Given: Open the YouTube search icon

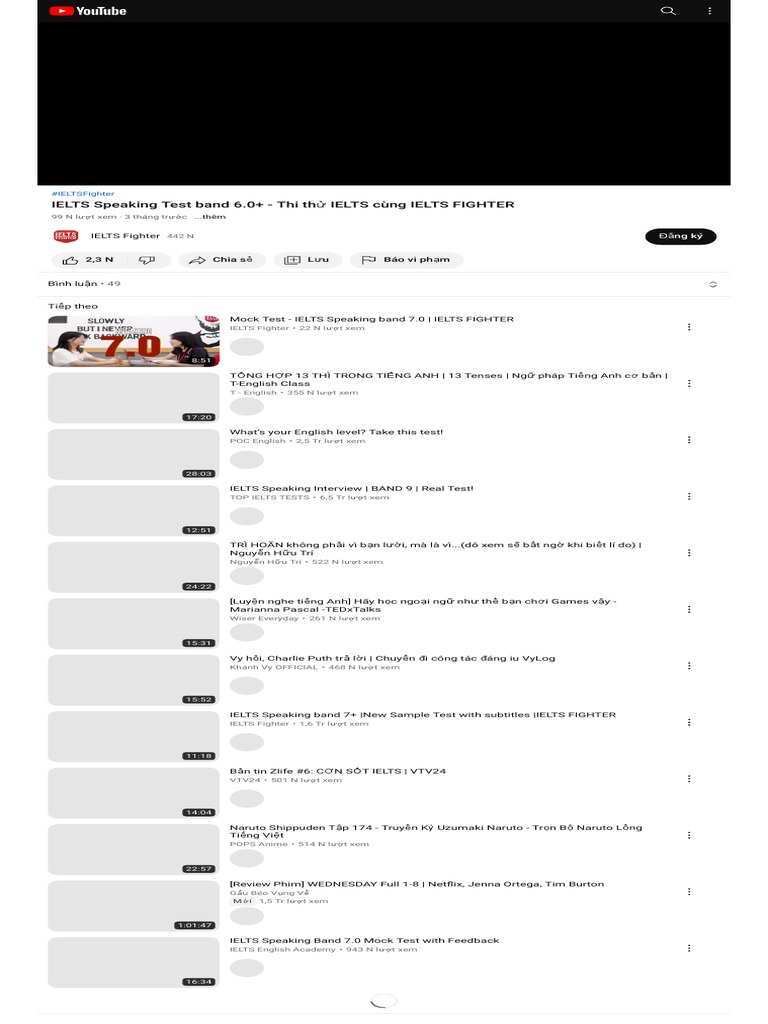Looking at the screenshot, I should tap(667, 10).
